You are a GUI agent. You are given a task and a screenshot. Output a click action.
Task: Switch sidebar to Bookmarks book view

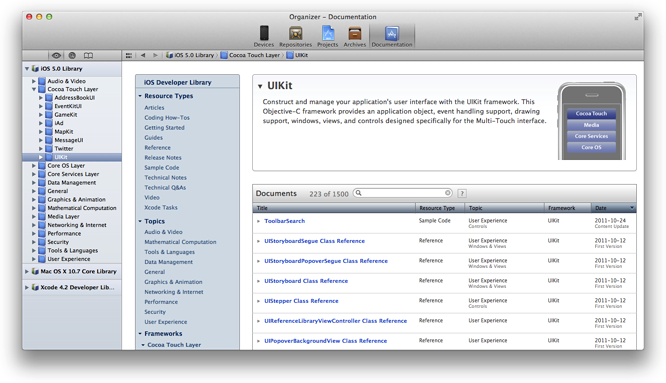[88, 55]
